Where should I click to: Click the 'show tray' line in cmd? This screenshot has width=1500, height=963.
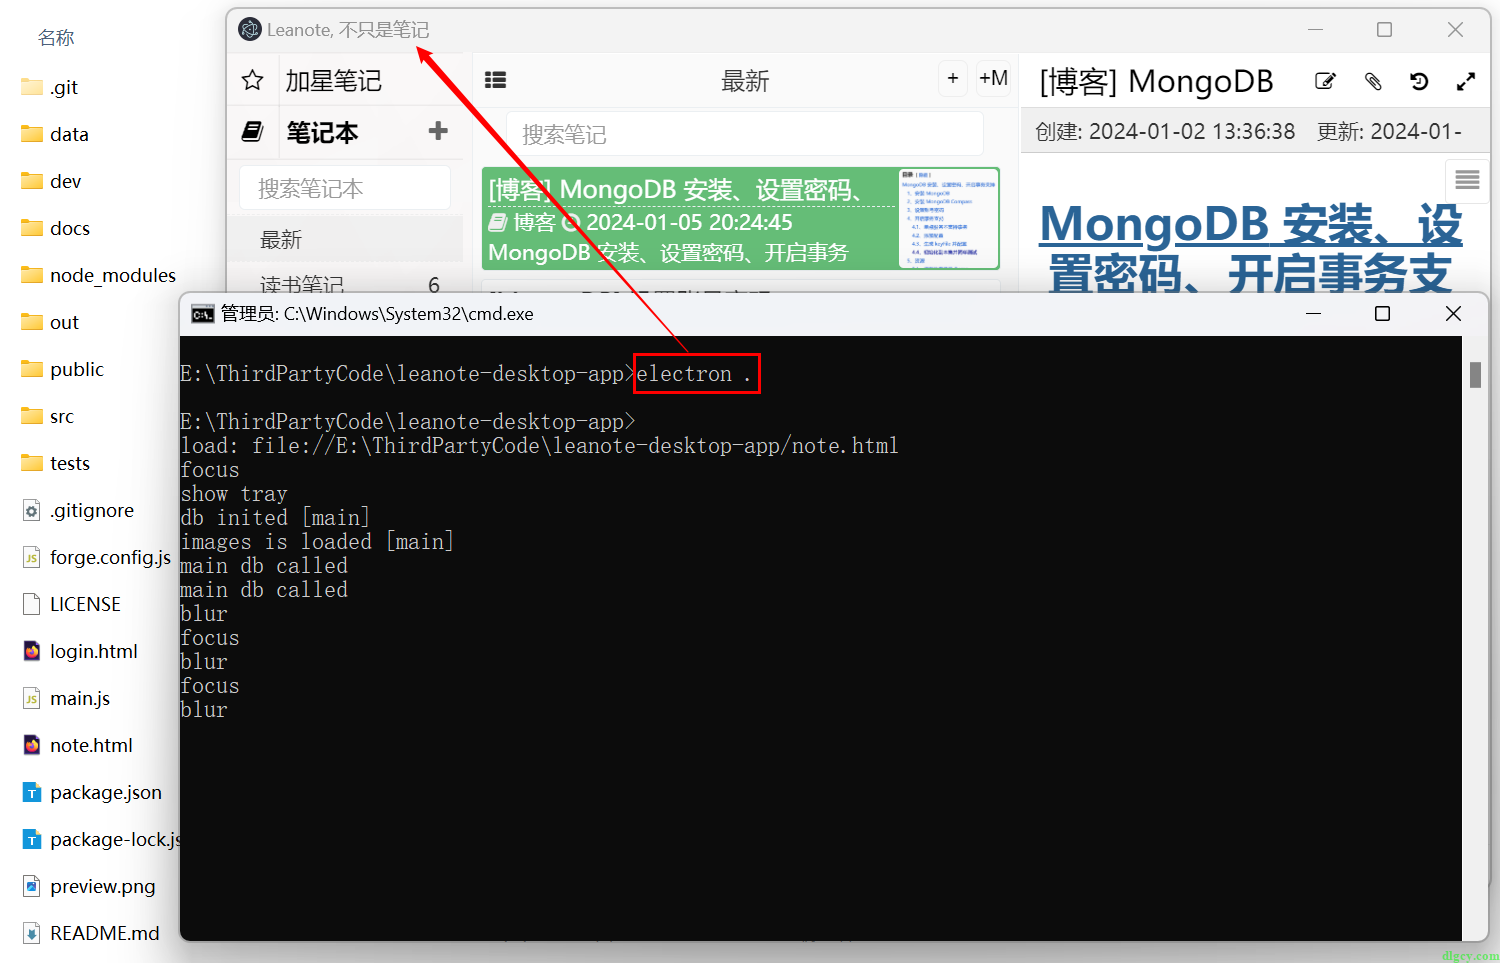coord(234,494)
